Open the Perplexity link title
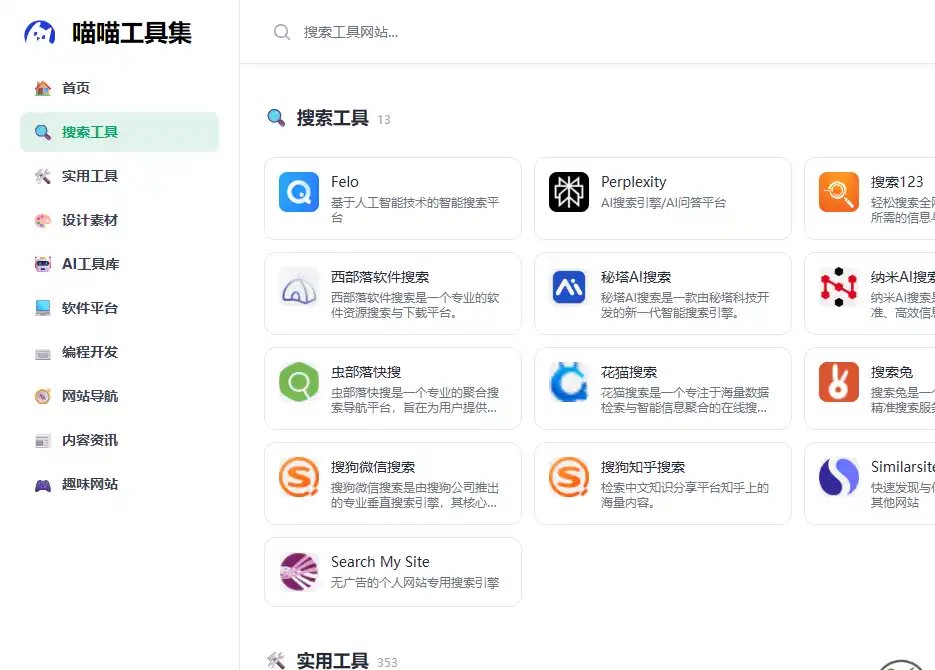Screen dimensions: 935x670 (x=633, y=182)
